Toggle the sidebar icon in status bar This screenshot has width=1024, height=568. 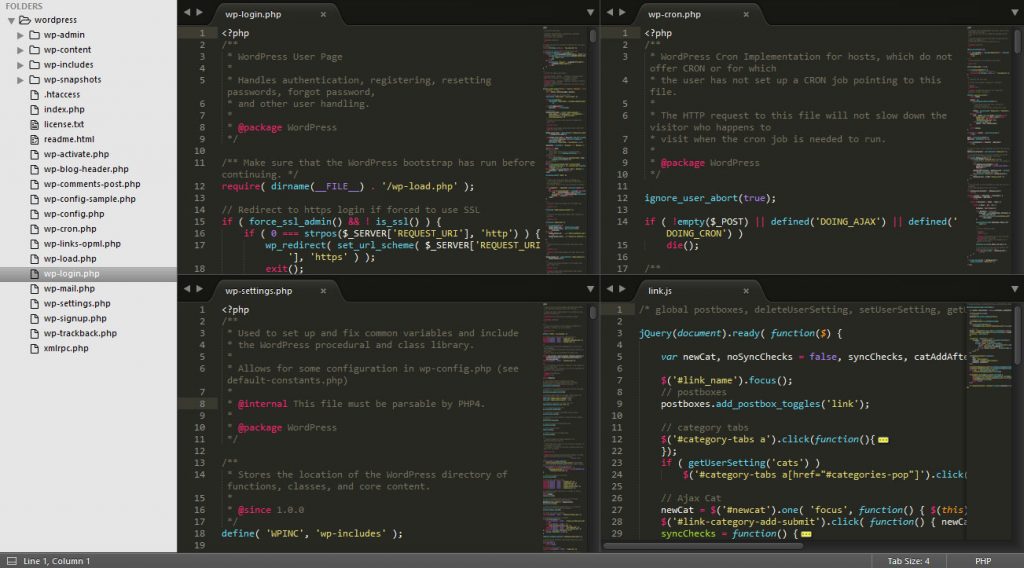[x=10, y=561]
